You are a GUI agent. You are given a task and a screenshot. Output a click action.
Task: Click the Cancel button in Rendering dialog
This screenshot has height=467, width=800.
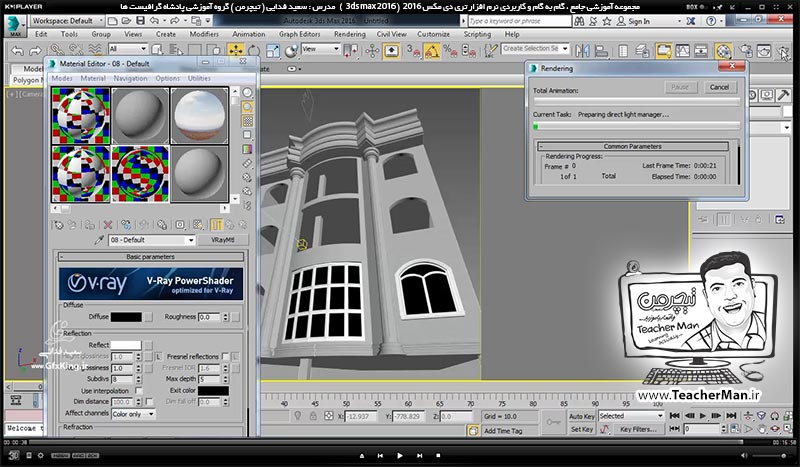[x=719, y=87]
